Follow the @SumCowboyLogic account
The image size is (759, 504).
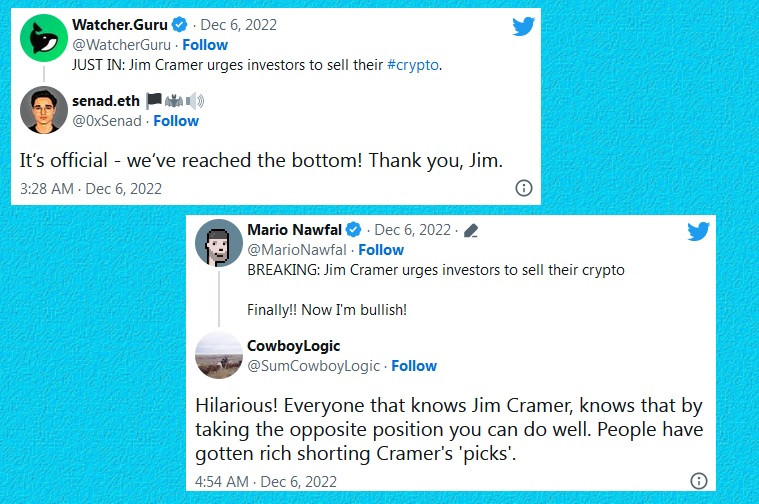(x=414, y=366)
